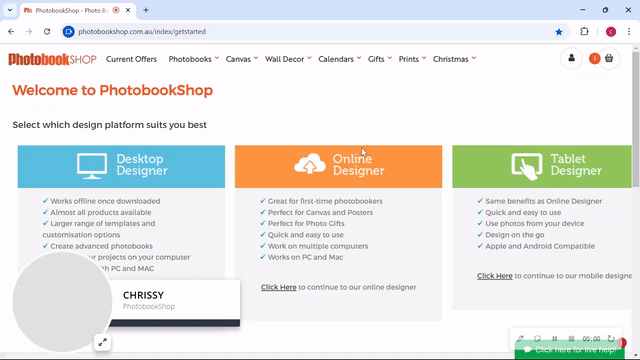Expand the webcam bubble with arrows icon
Viewport: 640px width, 360px height.
102,342
